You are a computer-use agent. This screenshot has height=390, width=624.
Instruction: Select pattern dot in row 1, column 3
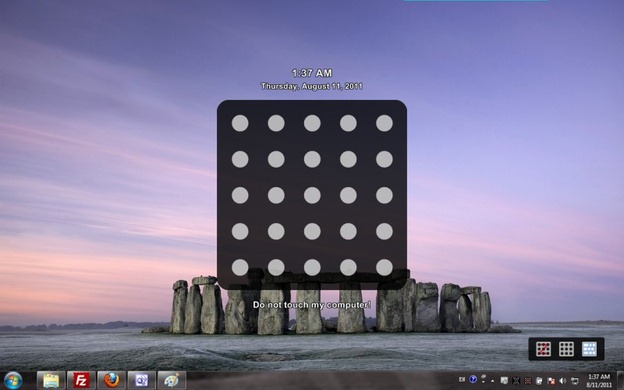pyautogui.click(x=312, y=123)
